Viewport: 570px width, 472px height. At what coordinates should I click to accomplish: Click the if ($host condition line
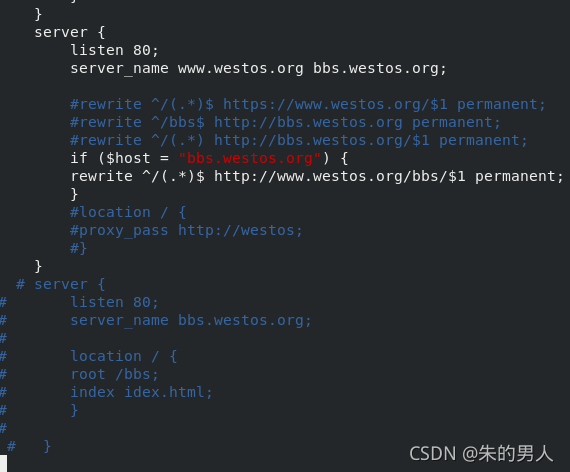click(209, 158)
